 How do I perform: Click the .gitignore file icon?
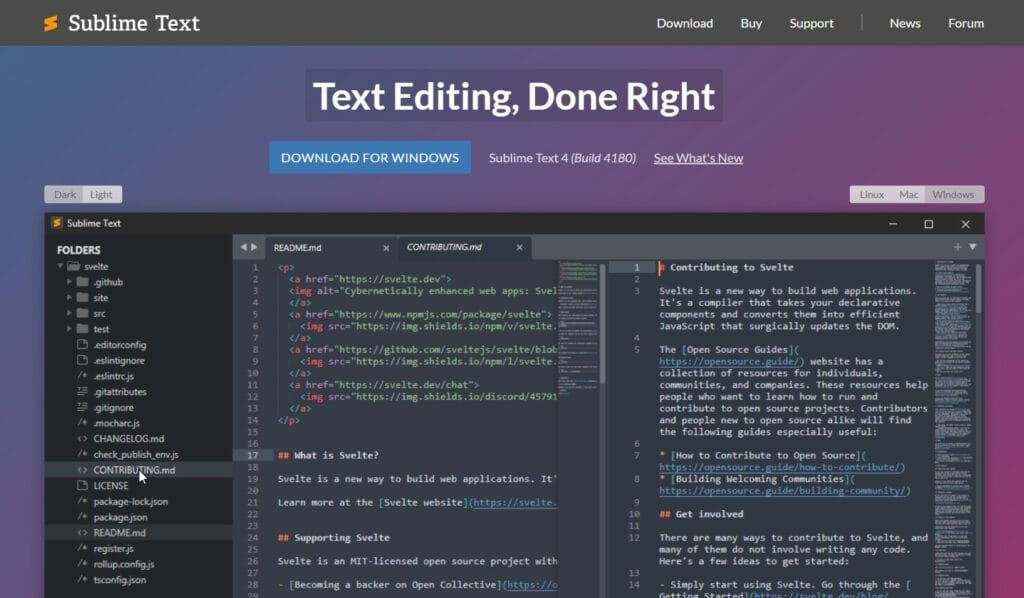[82, 407]
